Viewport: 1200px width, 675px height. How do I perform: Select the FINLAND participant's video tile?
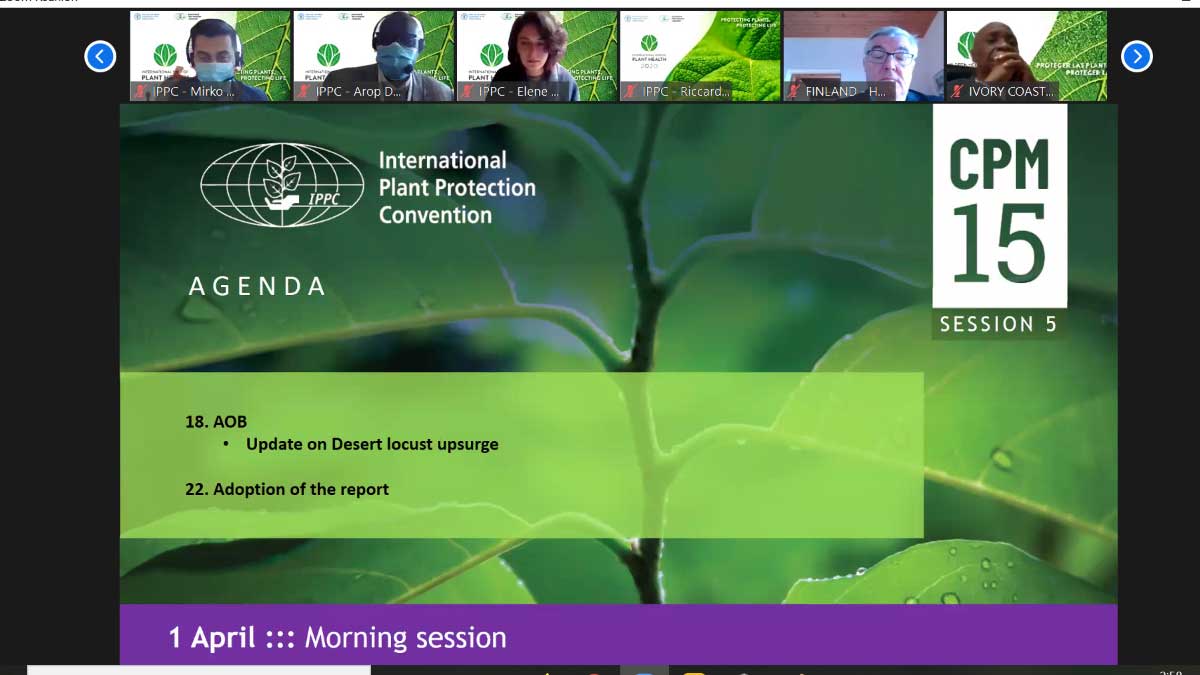pos(863,50)
